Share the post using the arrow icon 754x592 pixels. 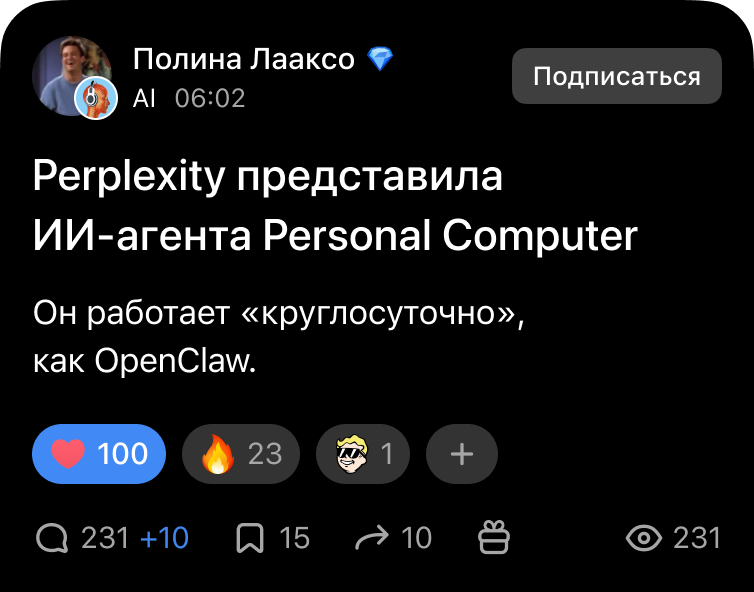[372, 538]
